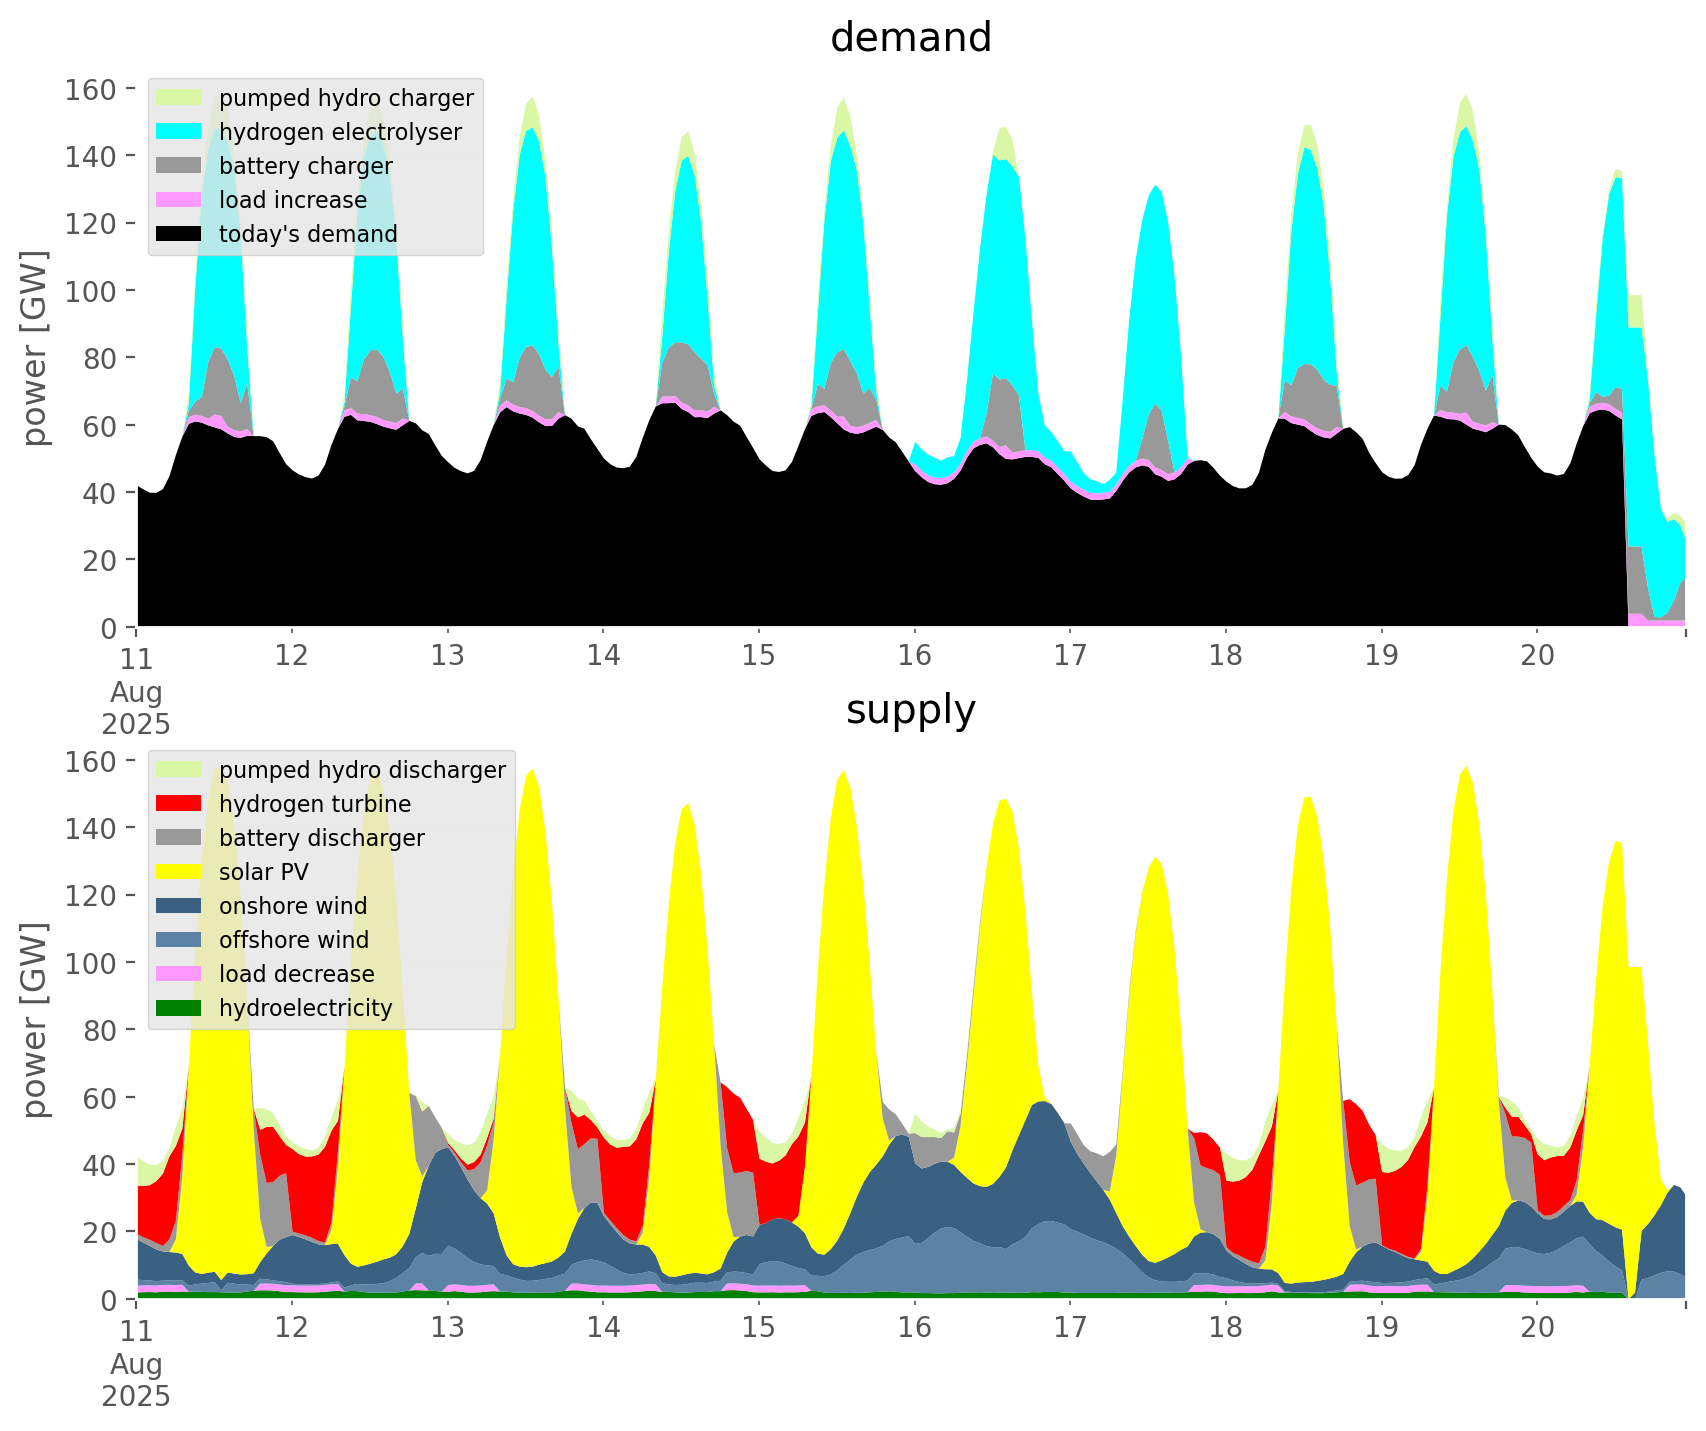Viewport: 1706px width, 1431px height.
Task: Click the battery discharger legend label
Action: pos(321,838)
